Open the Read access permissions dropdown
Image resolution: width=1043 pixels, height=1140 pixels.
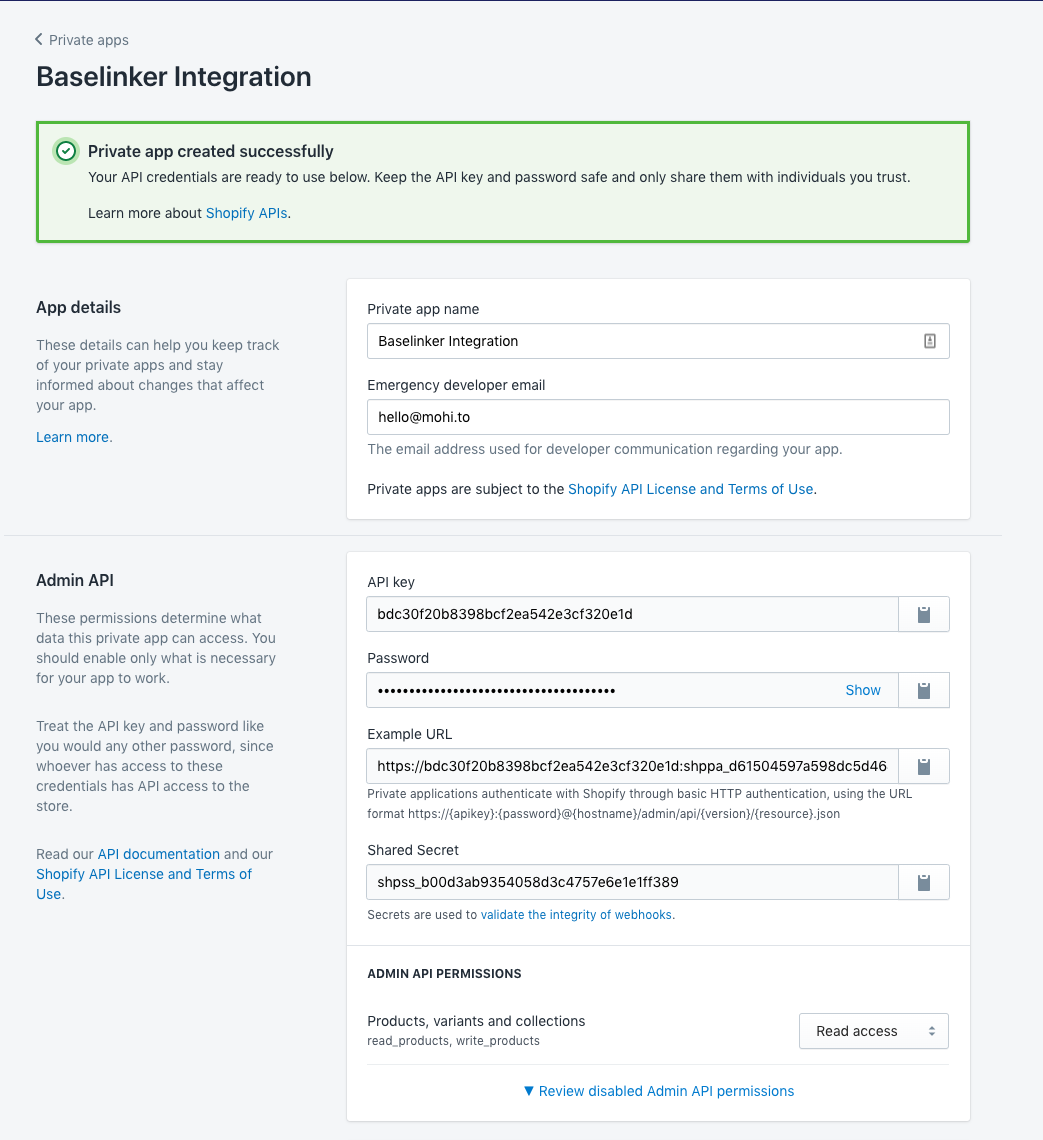[873, 1031]
